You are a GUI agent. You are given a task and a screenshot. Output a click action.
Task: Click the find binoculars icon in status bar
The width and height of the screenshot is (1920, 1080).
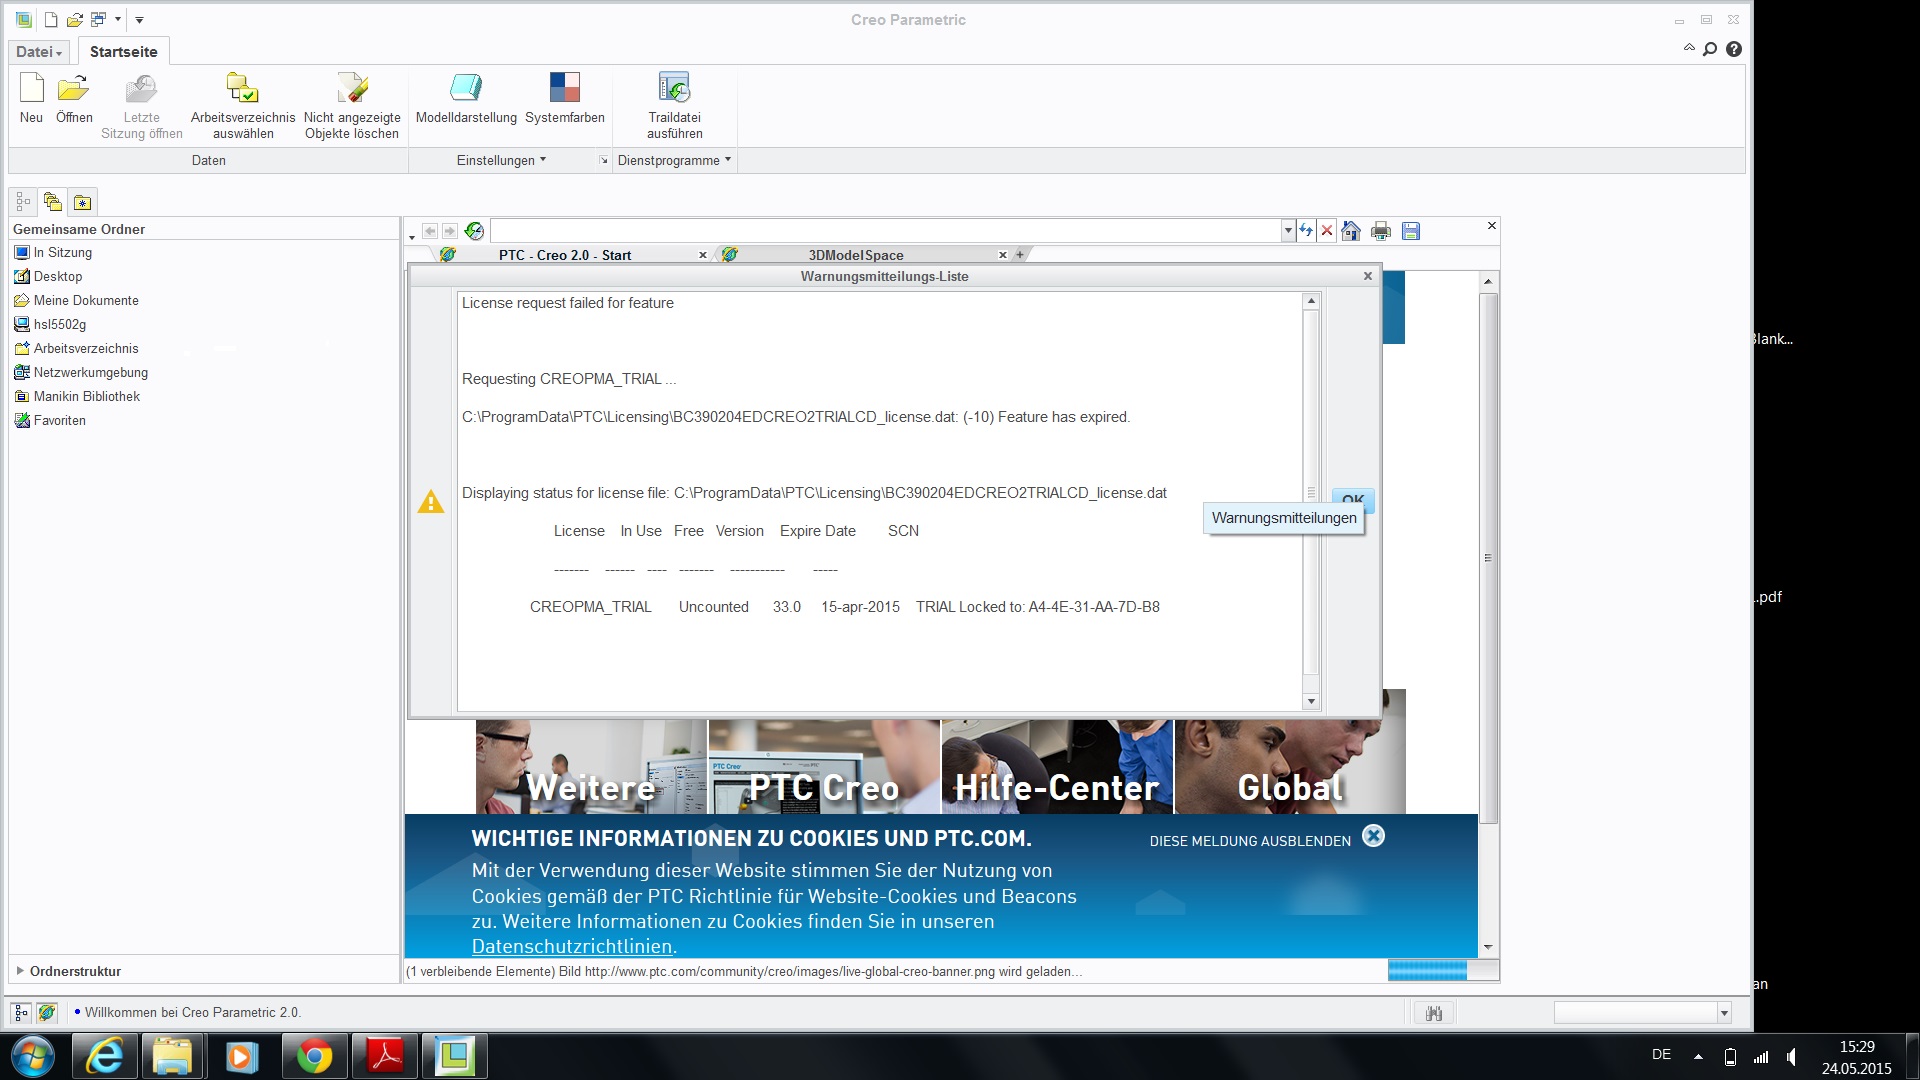(x=1434, y=1013)
